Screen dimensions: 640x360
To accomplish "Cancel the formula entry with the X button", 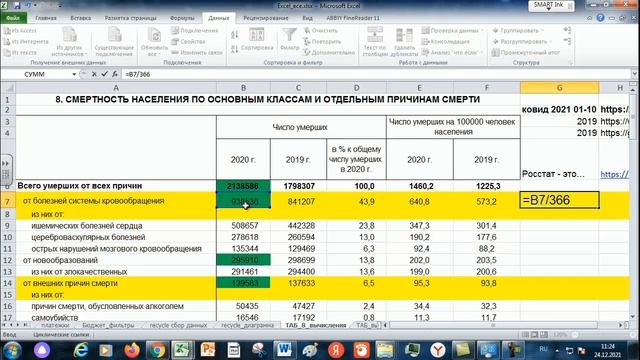I will 94,74.
